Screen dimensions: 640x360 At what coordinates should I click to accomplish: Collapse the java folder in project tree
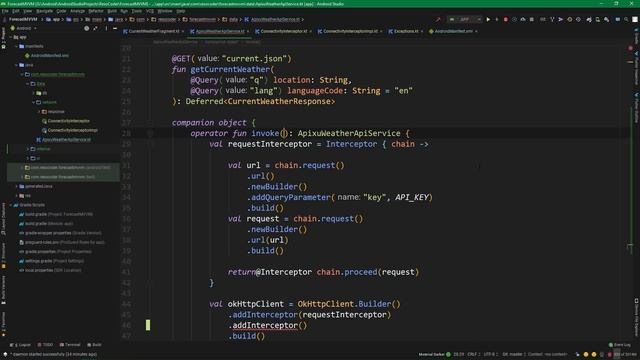pos(16,65)
